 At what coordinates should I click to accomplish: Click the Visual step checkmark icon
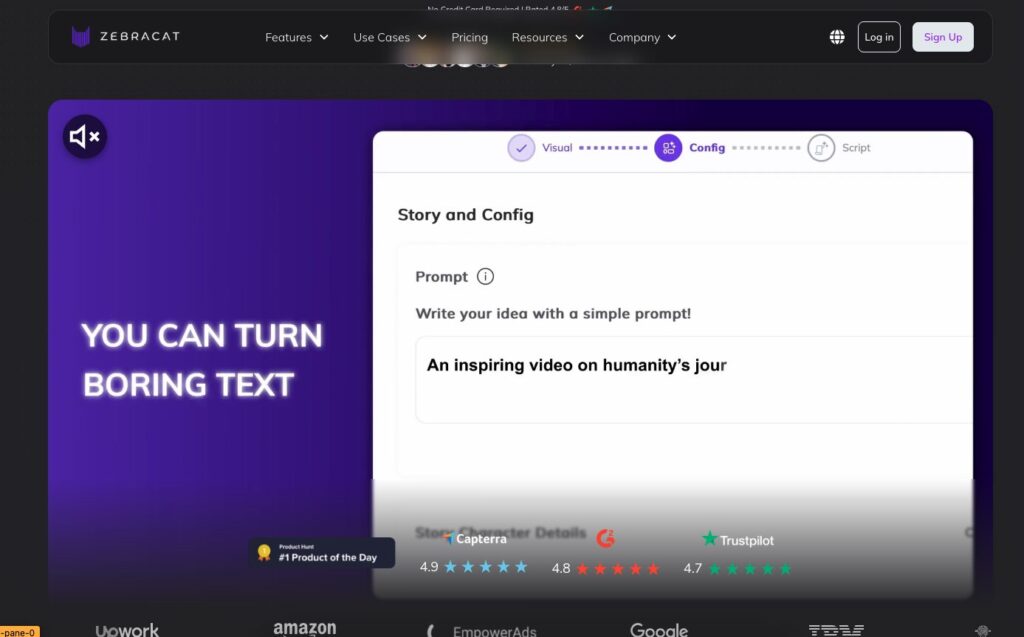(x=521, y=148)
